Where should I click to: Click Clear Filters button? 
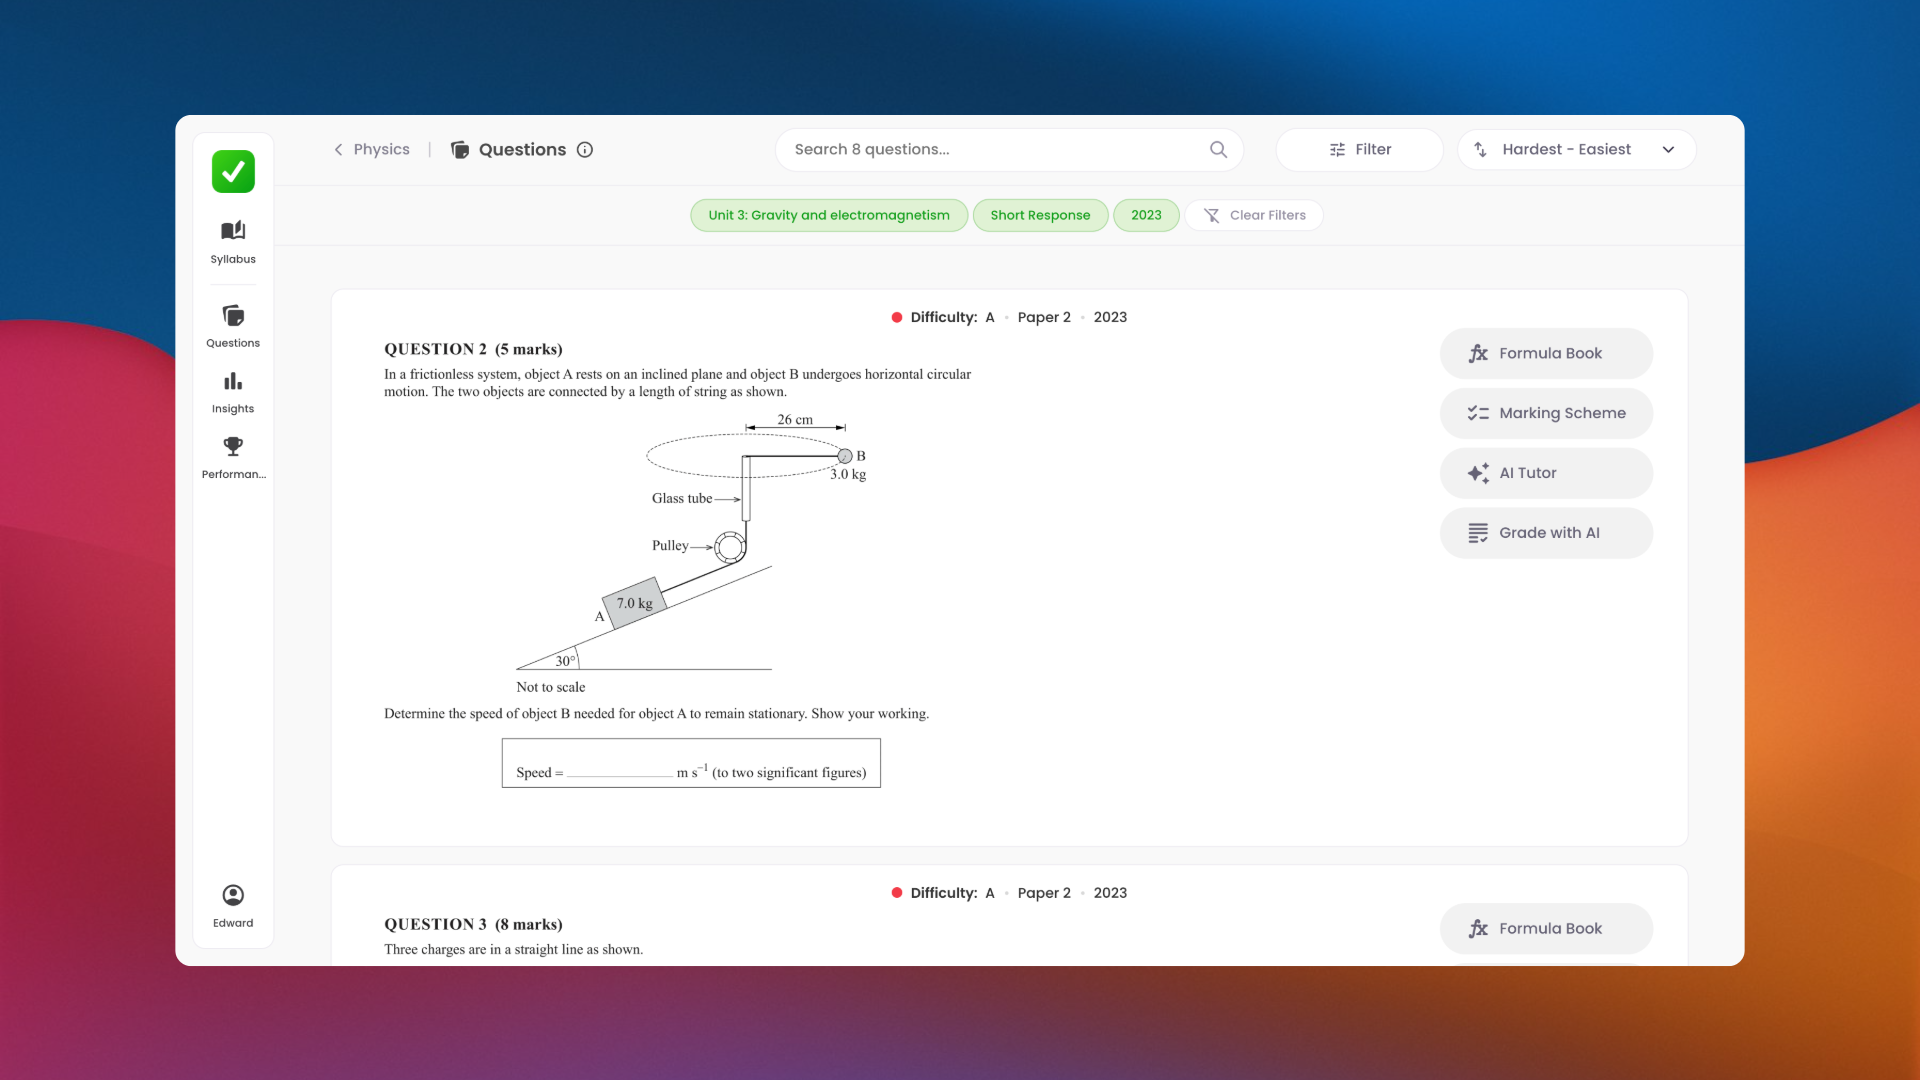(x=1254, y=215)
